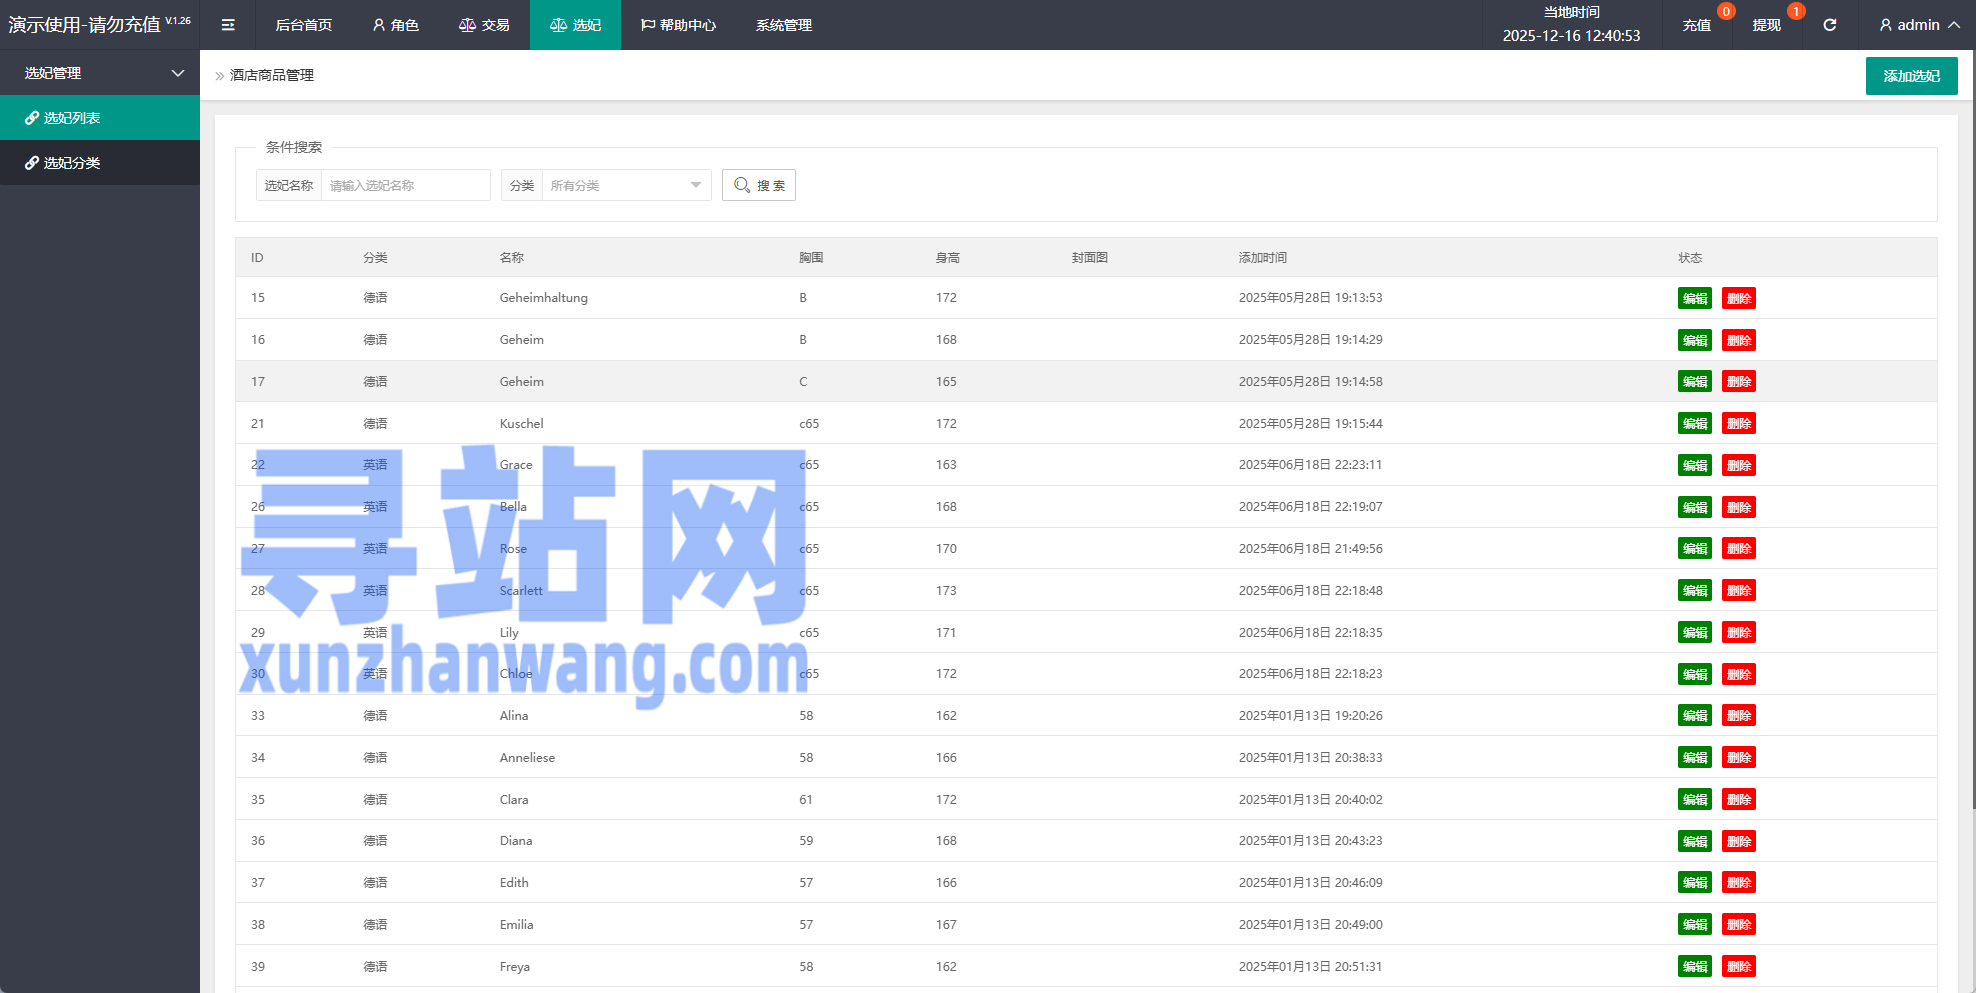Click the sidebar collapse hamburger icon

point(228,25)
